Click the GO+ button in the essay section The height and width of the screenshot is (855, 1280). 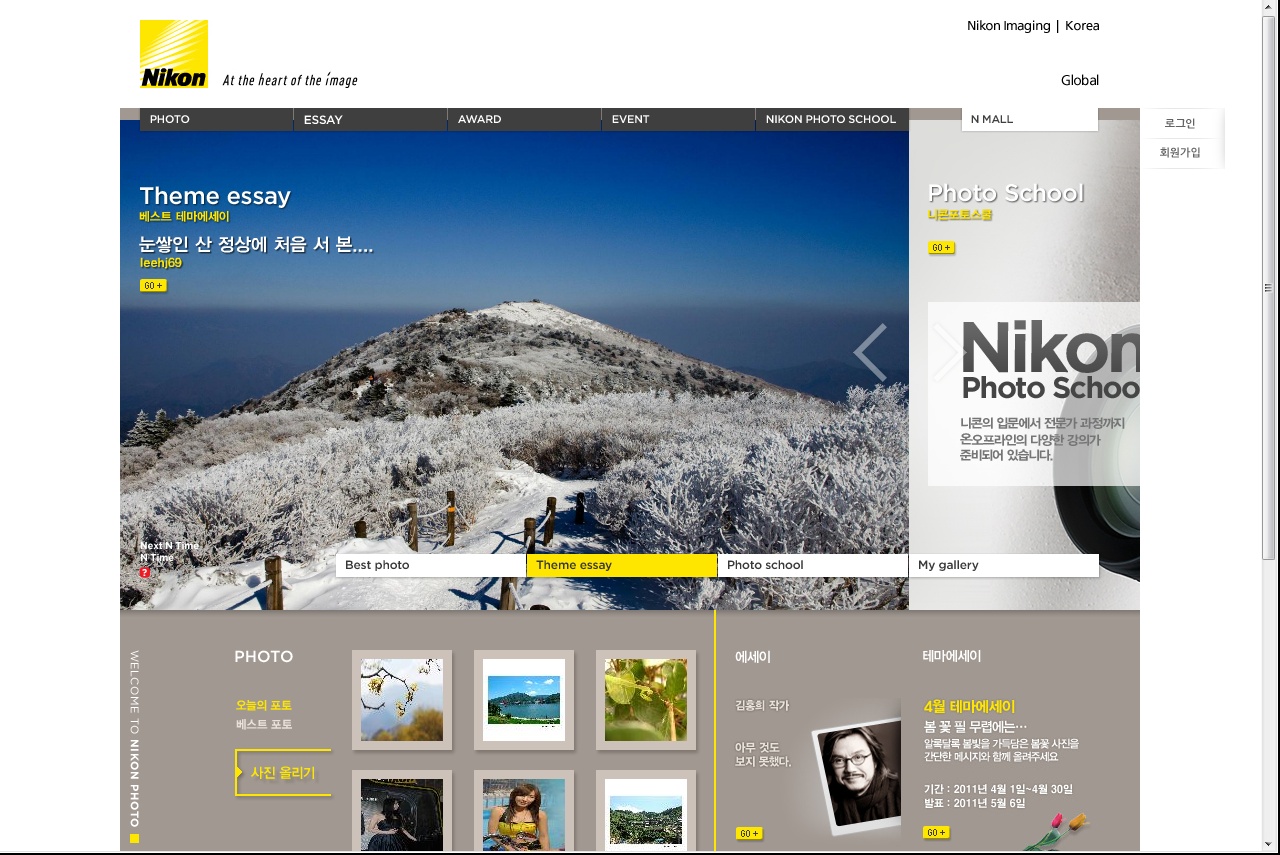click(749, 833)
